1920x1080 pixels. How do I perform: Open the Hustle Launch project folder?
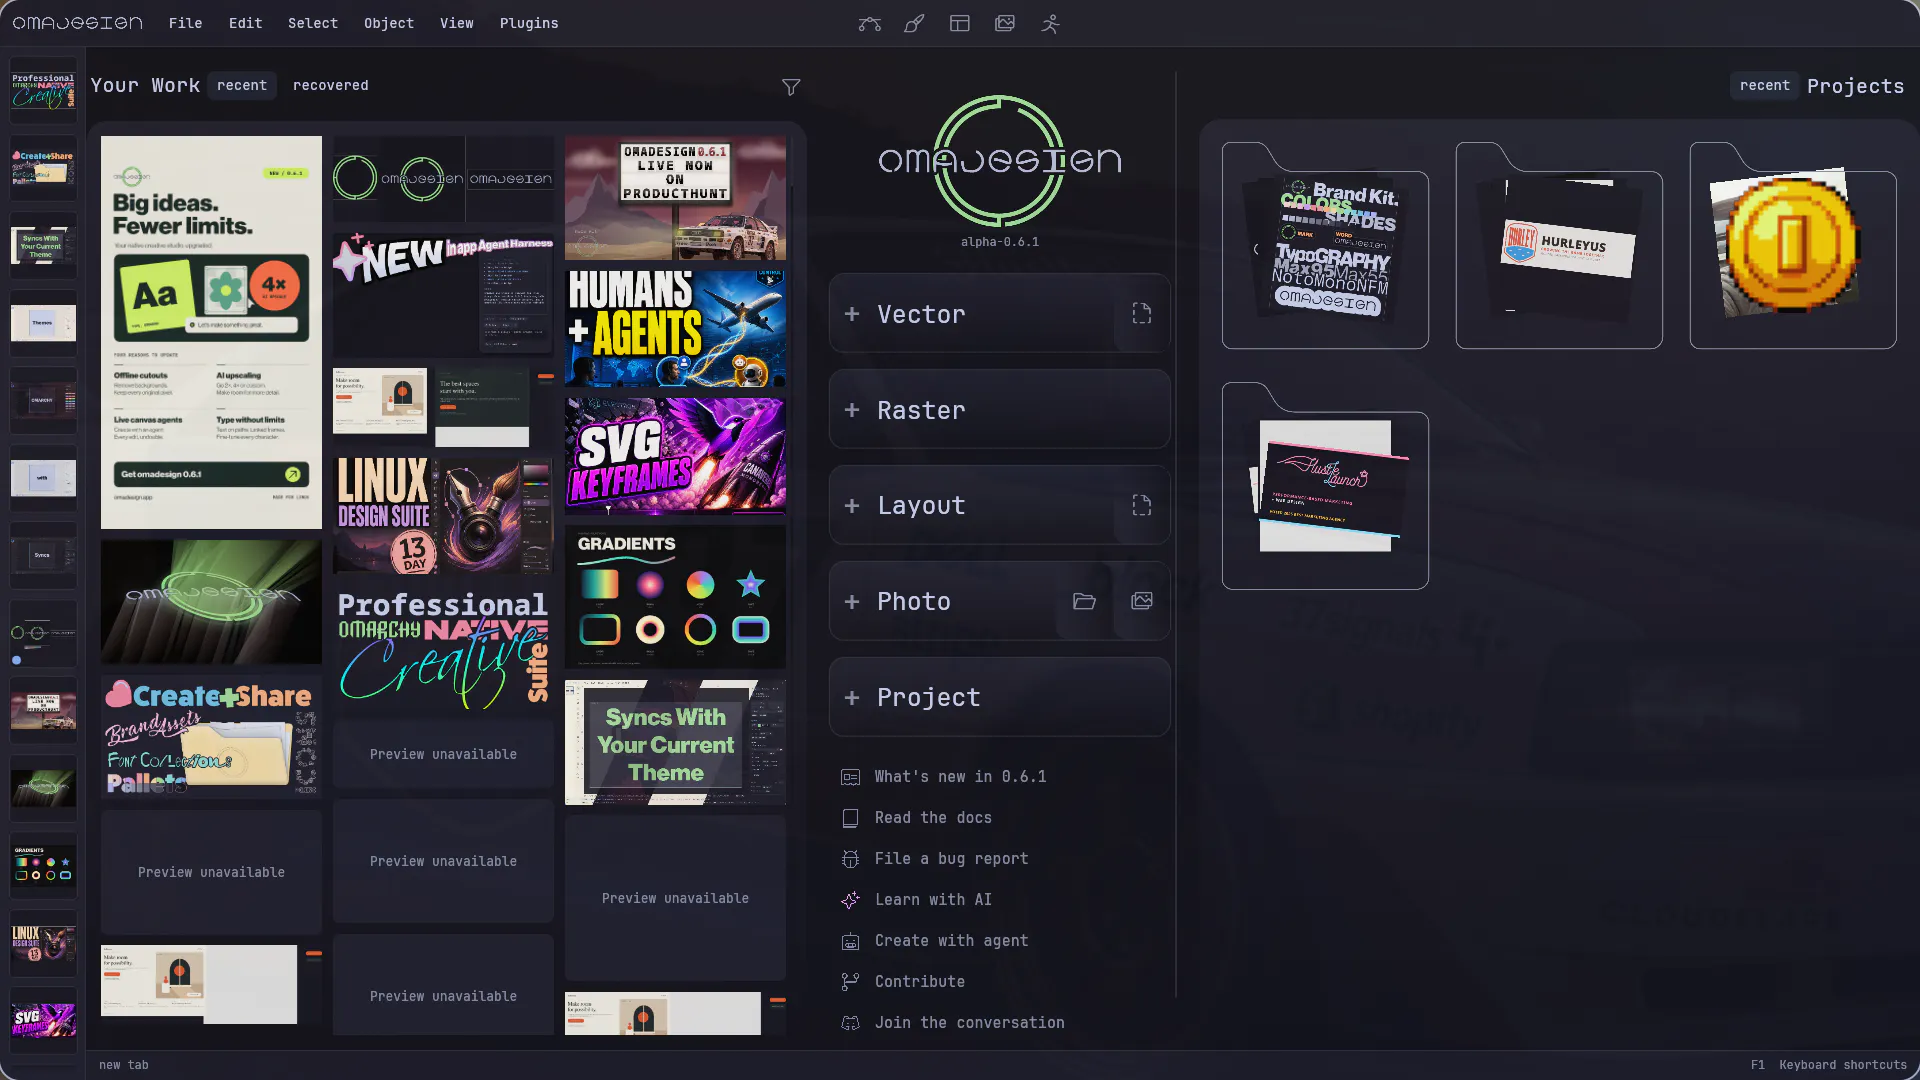click(1325, 486)
